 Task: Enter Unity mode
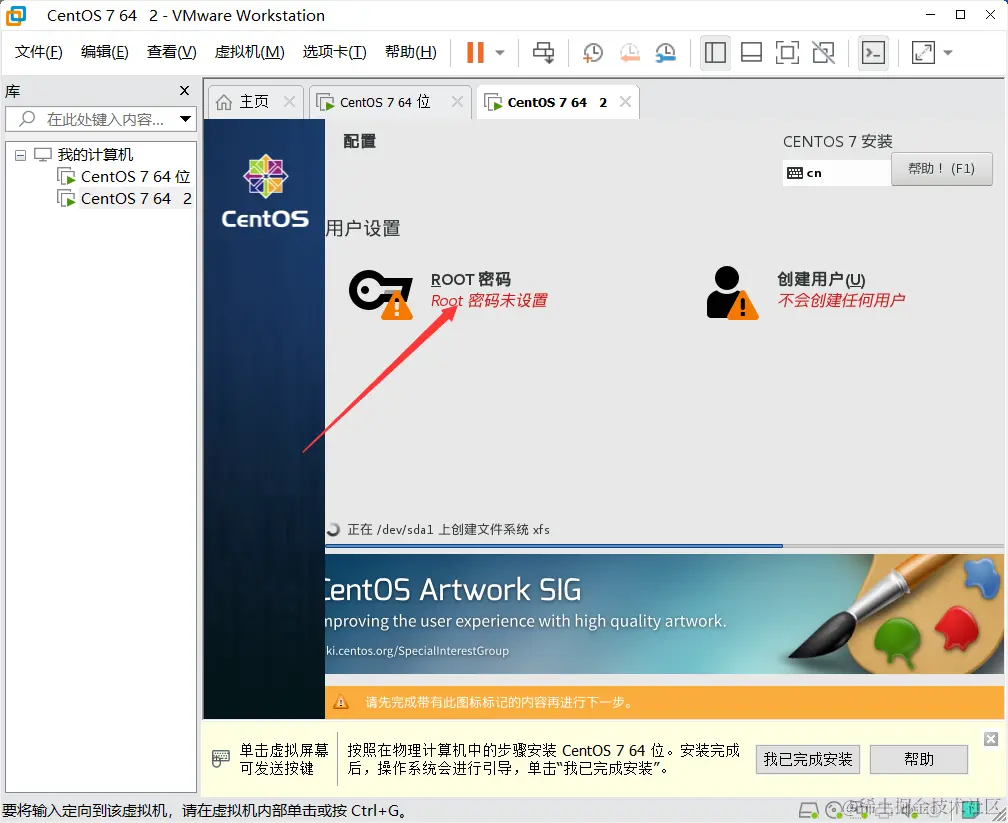coord(823,52)
